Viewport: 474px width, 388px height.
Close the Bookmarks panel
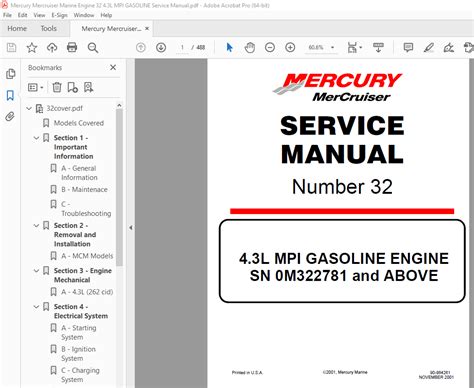click(x=113, y=68)
